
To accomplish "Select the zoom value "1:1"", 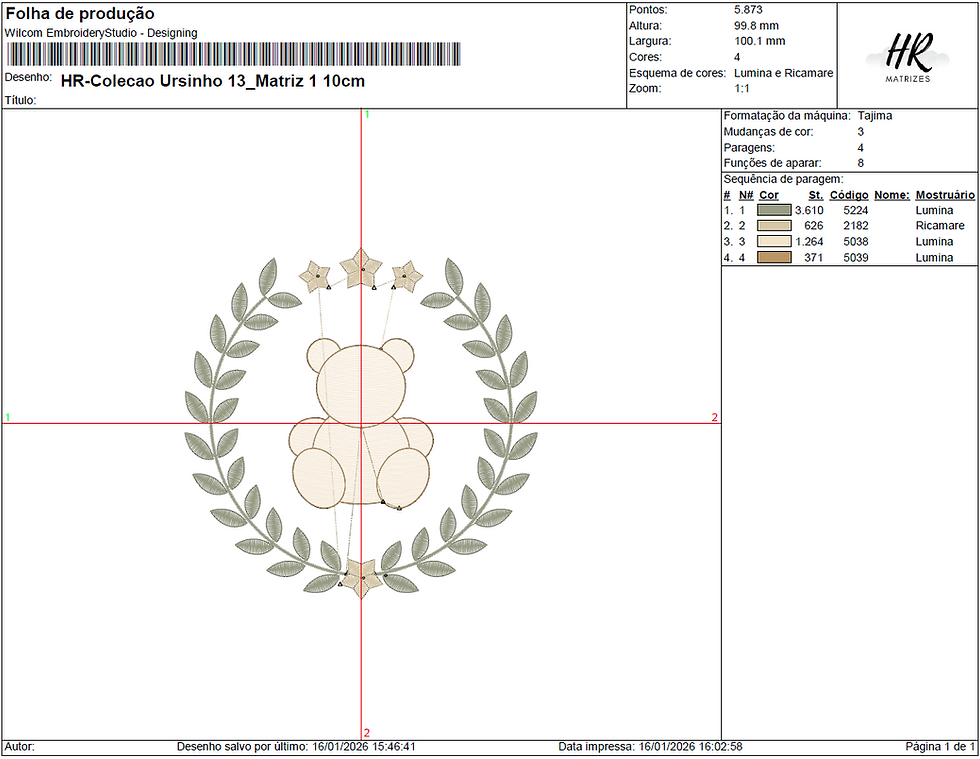I will point(742,89).
